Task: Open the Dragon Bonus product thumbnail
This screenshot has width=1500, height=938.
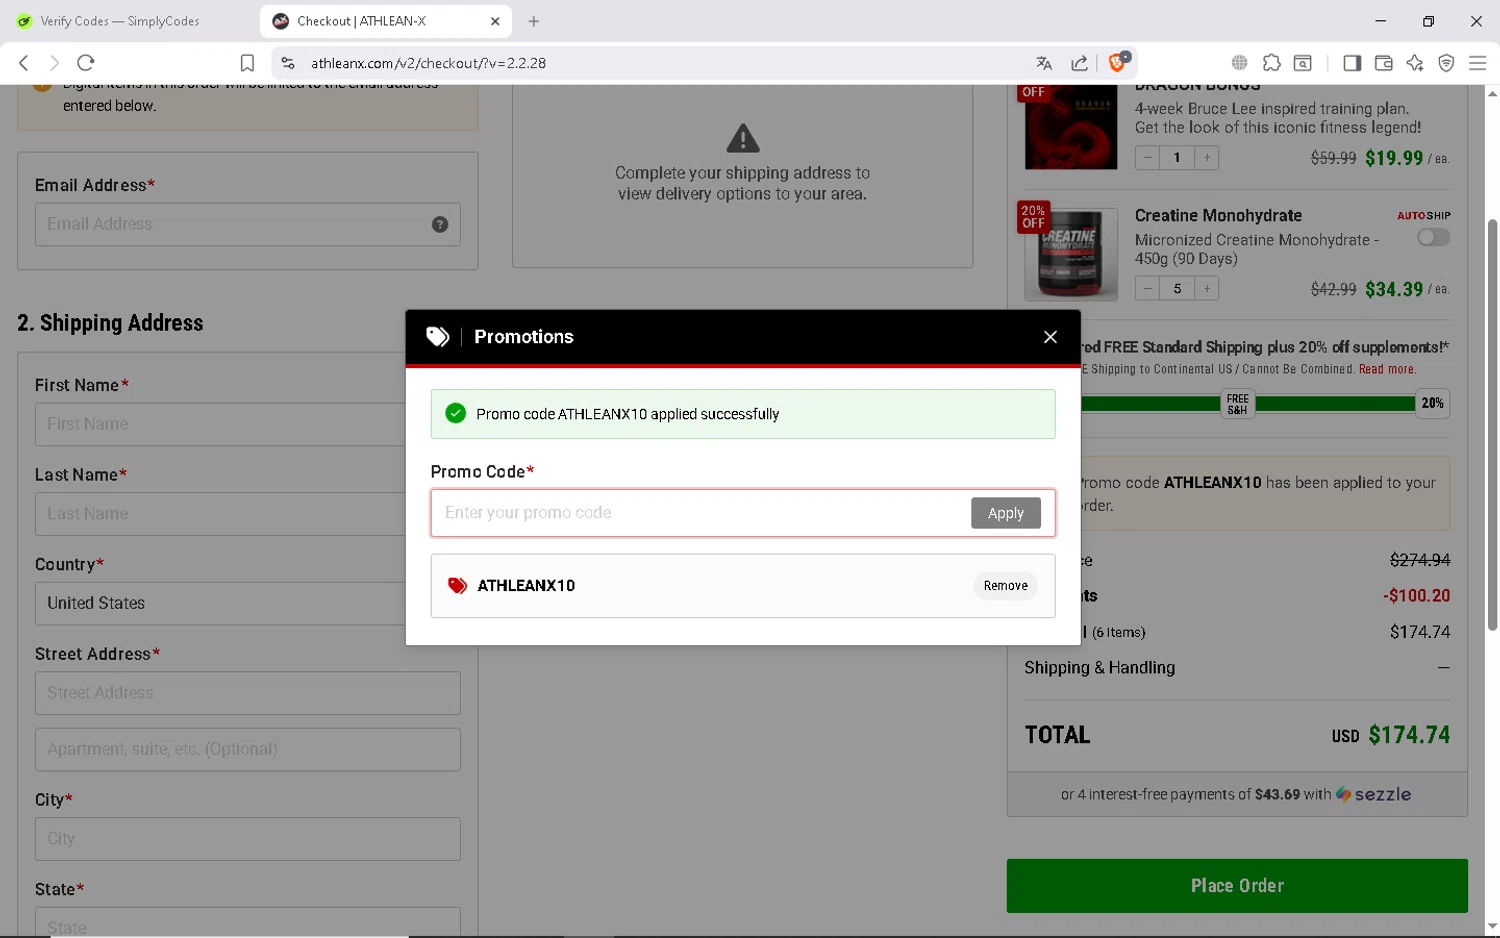Action: pos(1070,128)
